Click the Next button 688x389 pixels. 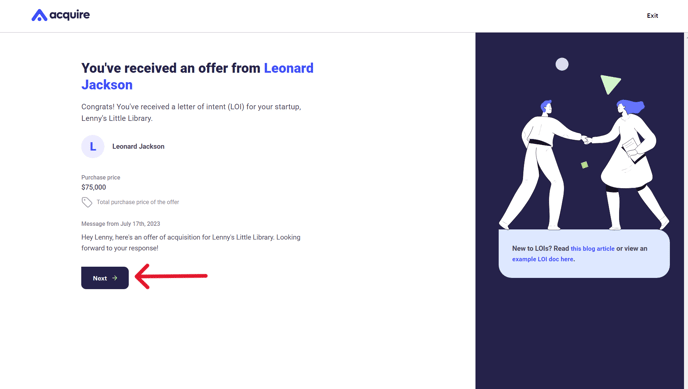pos(105,278)
